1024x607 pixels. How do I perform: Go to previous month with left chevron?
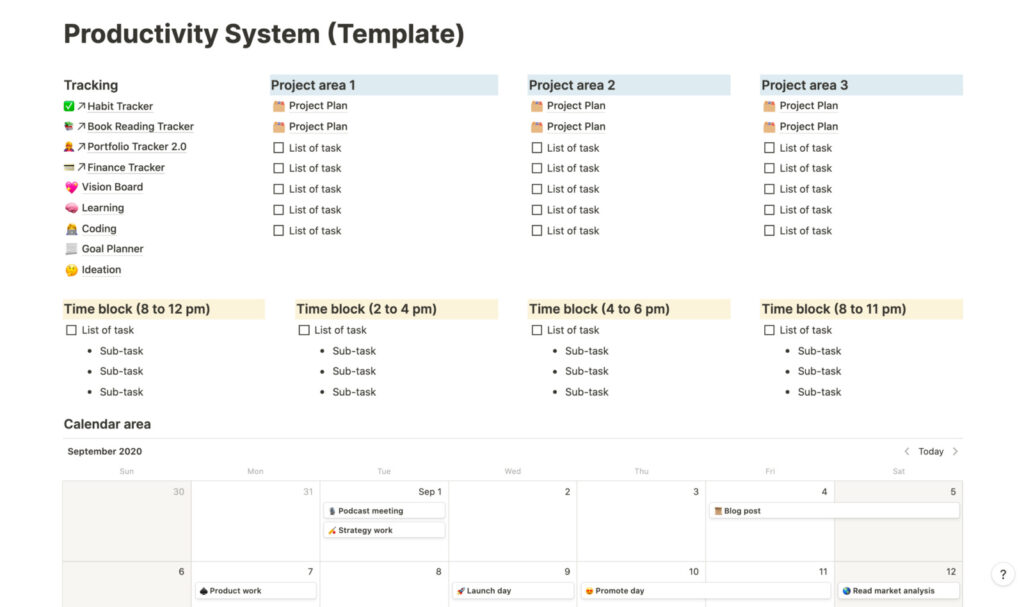coord(907,451)
